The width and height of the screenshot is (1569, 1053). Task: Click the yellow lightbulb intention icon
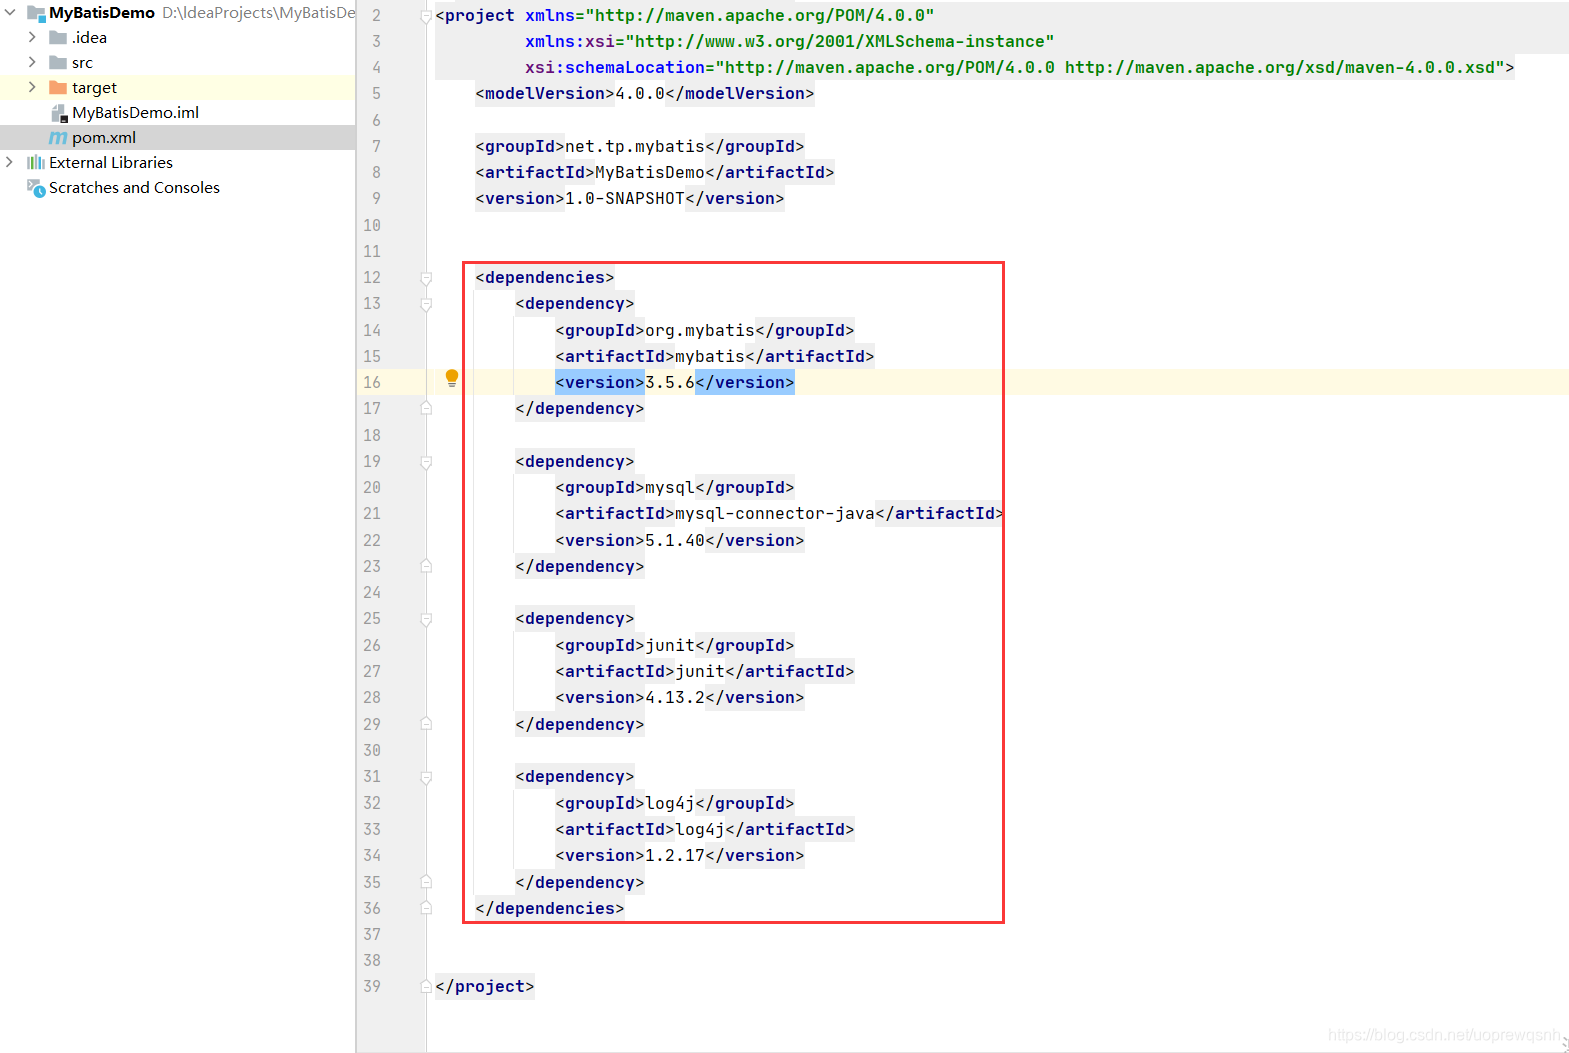tap(452, 378)
